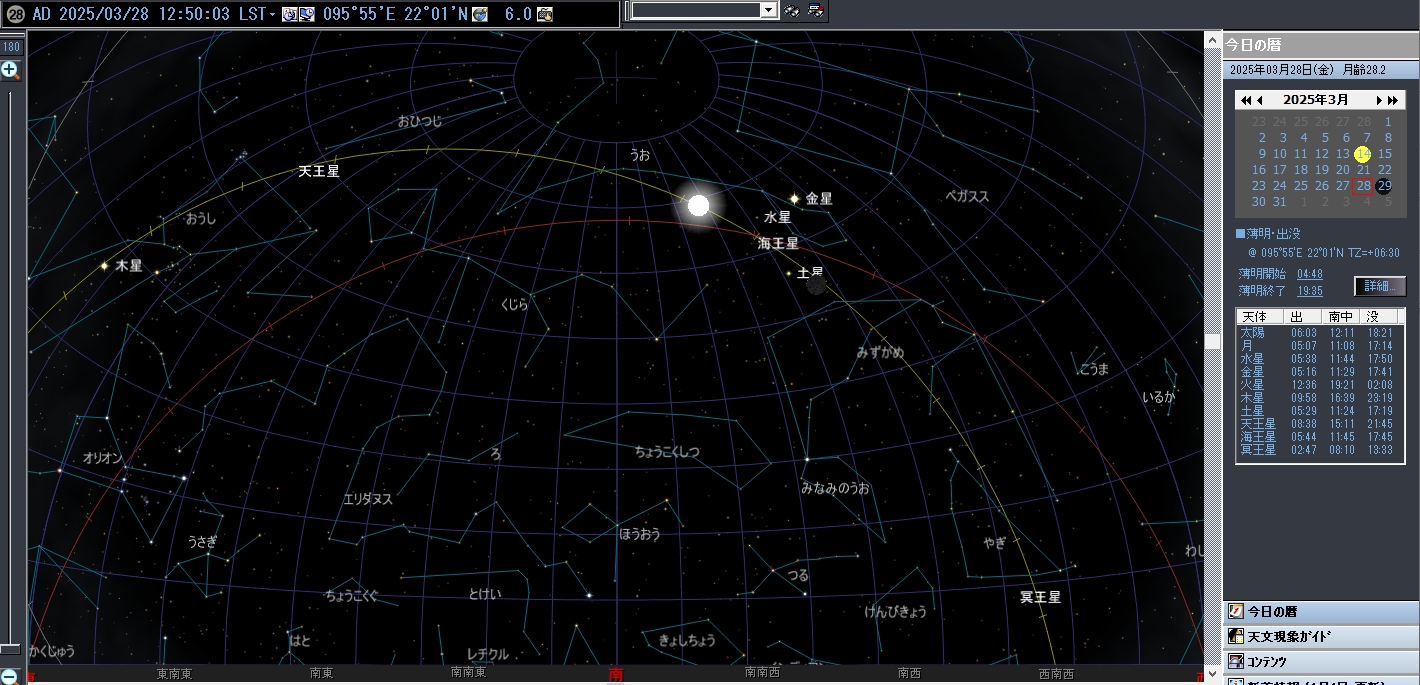1420x685 pixels.
Task: Click the ペガスス constellation label
Action: (x=967, y=196)
